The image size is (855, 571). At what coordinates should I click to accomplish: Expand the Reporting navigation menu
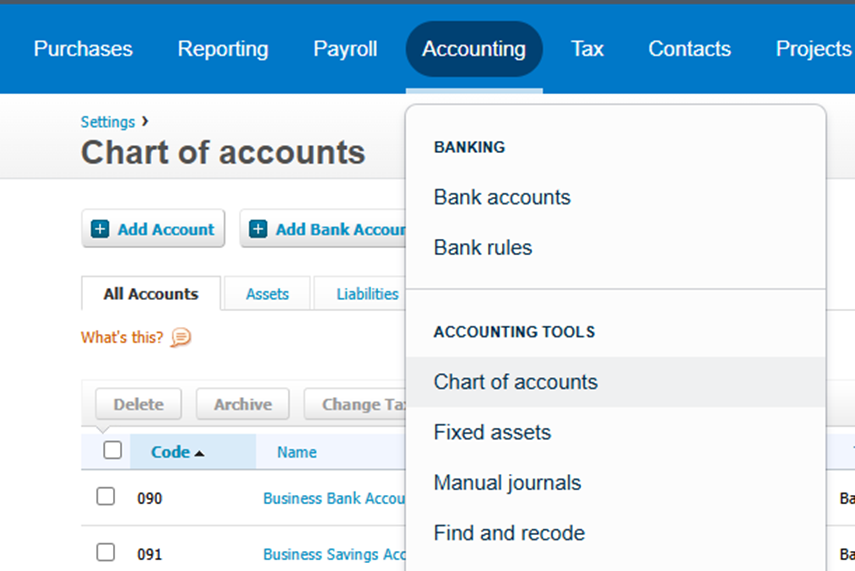coord(223,49)
